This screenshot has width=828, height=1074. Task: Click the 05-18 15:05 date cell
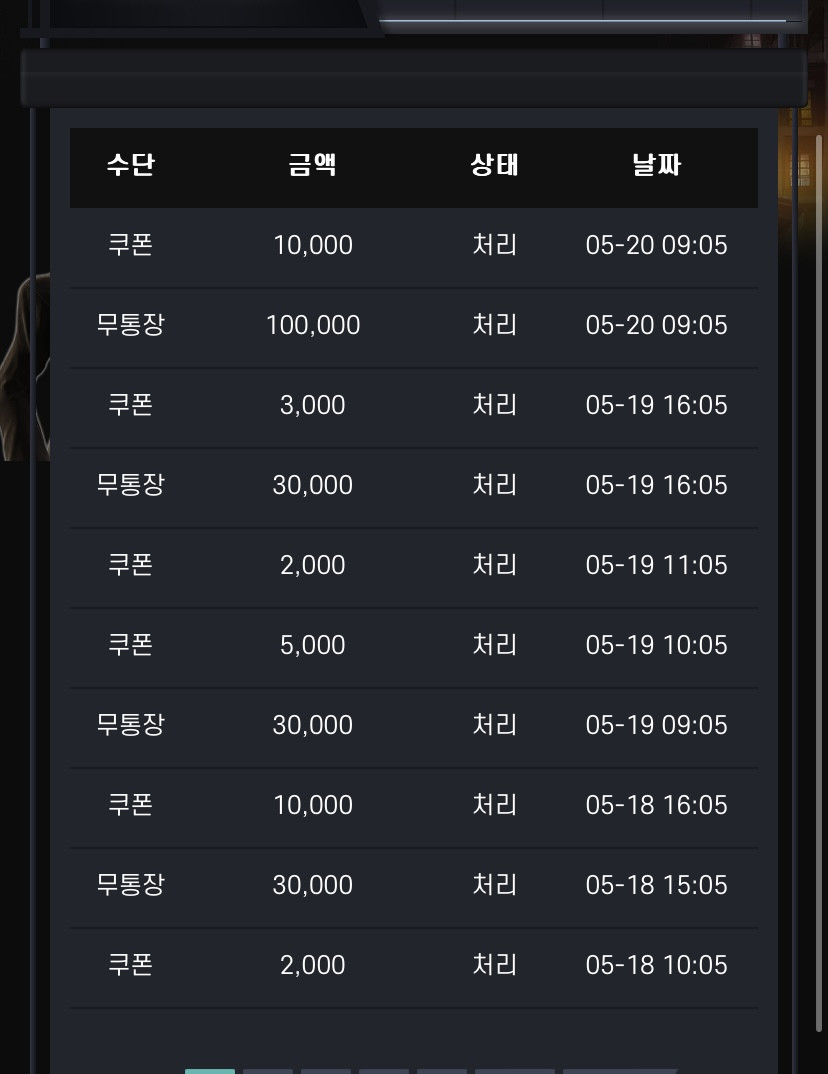tap(656, 885)
